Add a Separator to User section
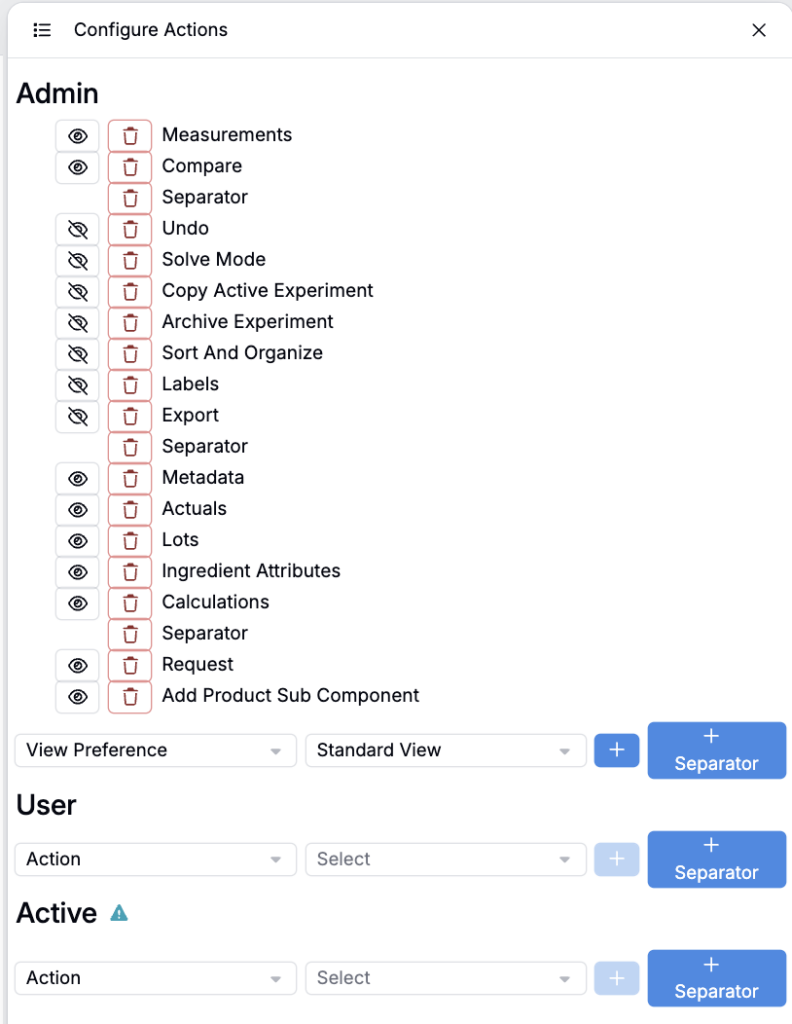 [x=716, y=859]
